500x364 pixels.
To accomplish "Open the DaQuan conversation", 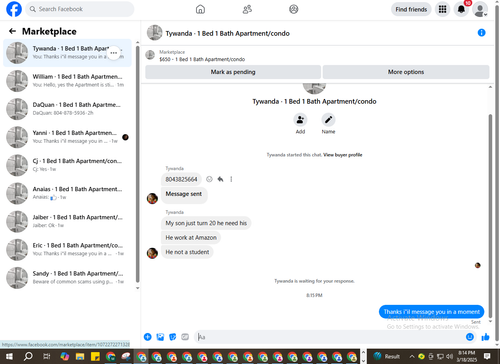I will [67, 109].
